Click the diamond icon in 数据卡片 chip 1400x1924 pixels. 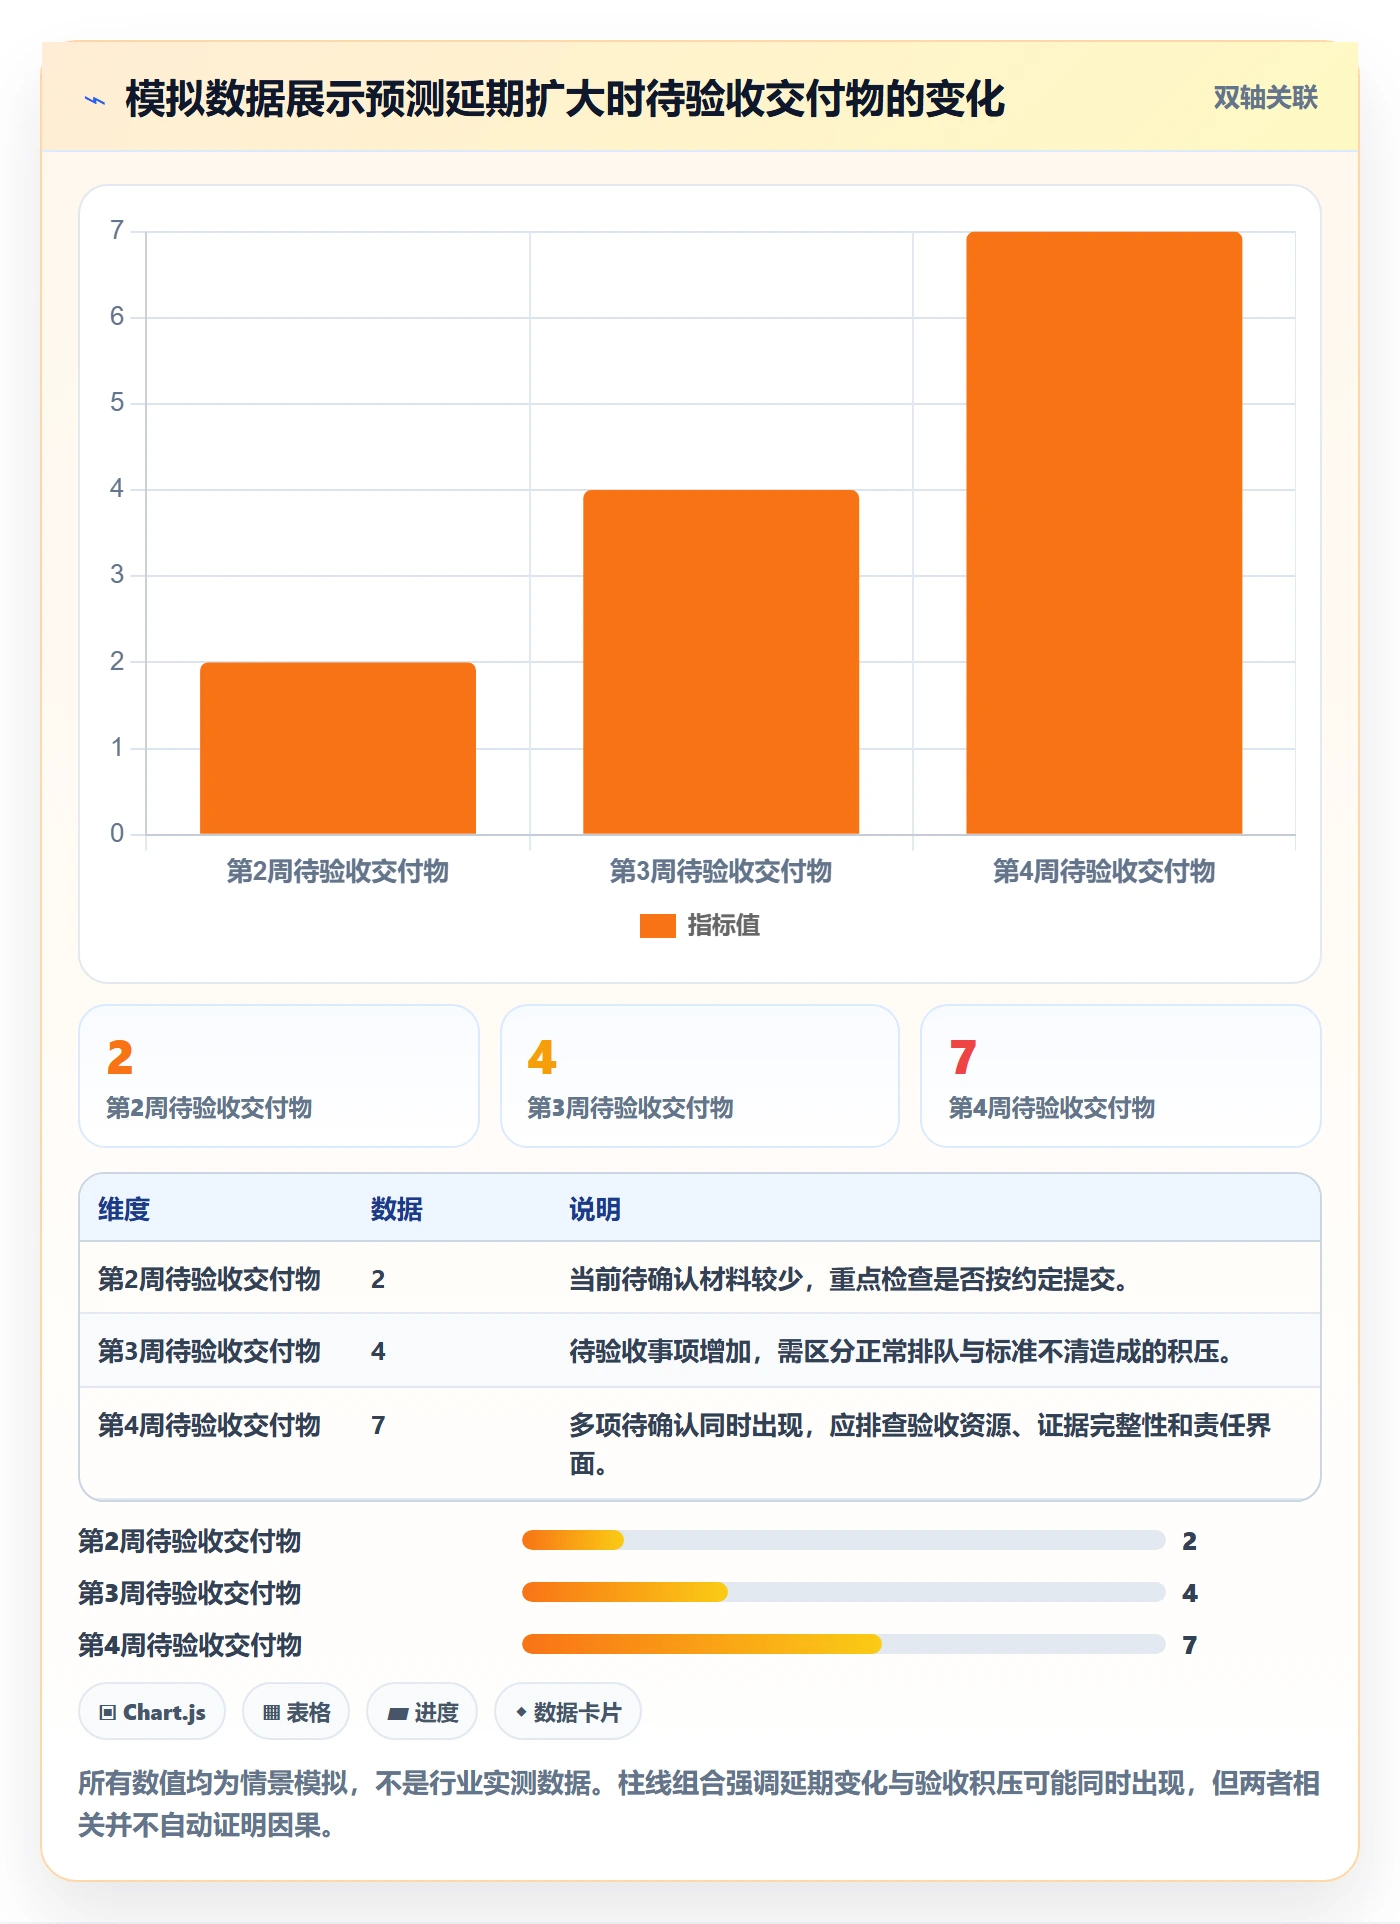pos(521,1713)
